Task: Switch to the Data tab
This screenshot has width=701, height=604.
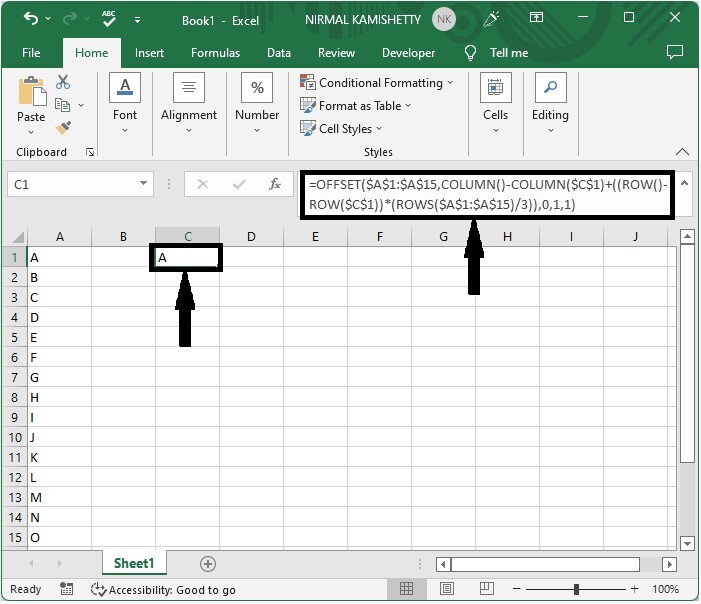Action: coord(279,53)
